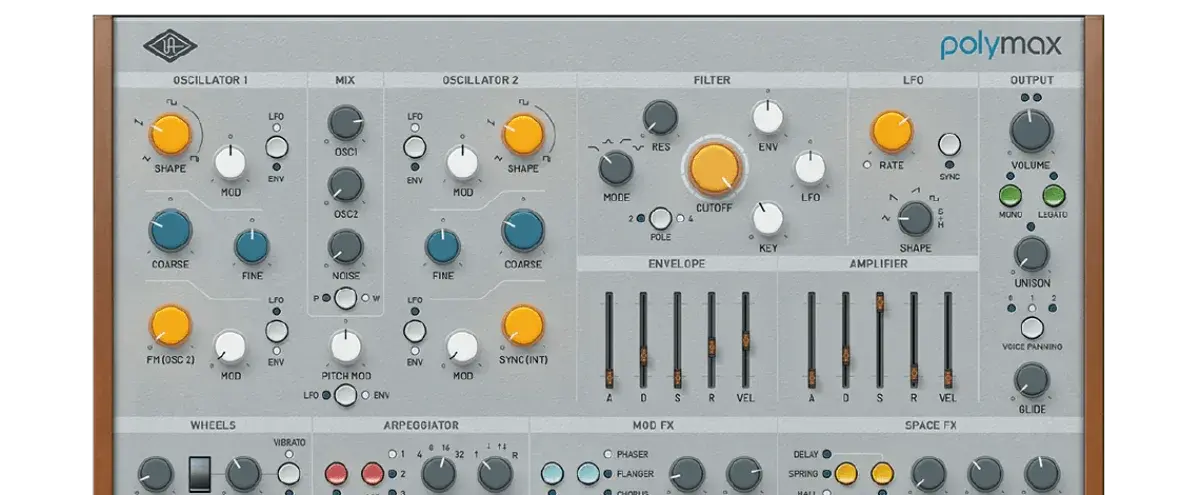Click the Universal Audio diamond logo
Screen dimensions: 1200x495
[171, 46]
